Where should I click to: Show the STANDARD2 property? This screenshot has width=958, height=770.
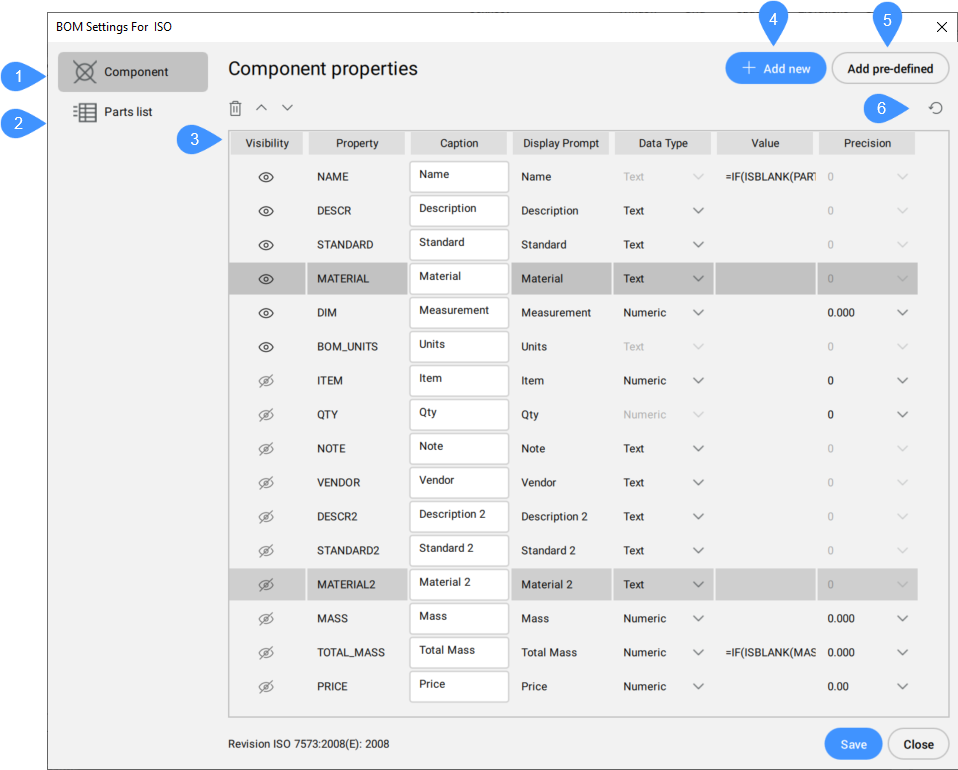tap(266, 551)
